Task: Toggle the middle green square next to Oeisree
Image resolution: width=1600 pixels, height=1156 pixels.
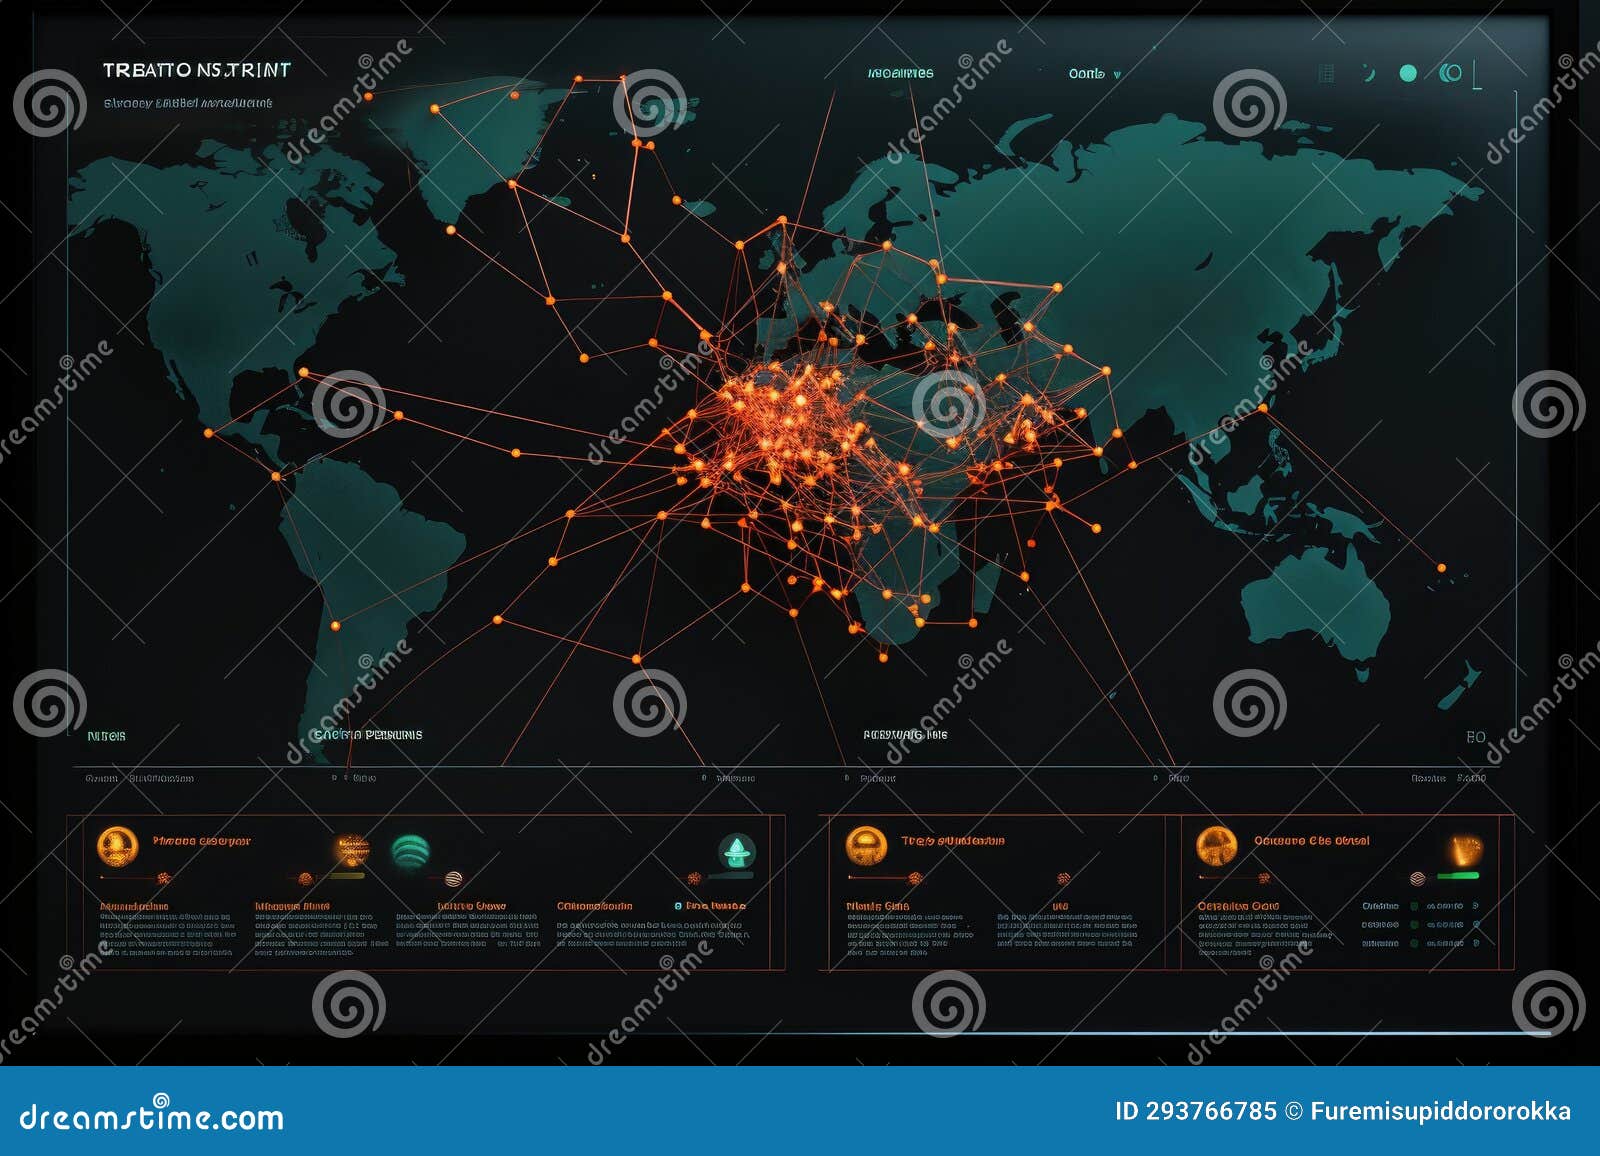Action: point(1414,924)
